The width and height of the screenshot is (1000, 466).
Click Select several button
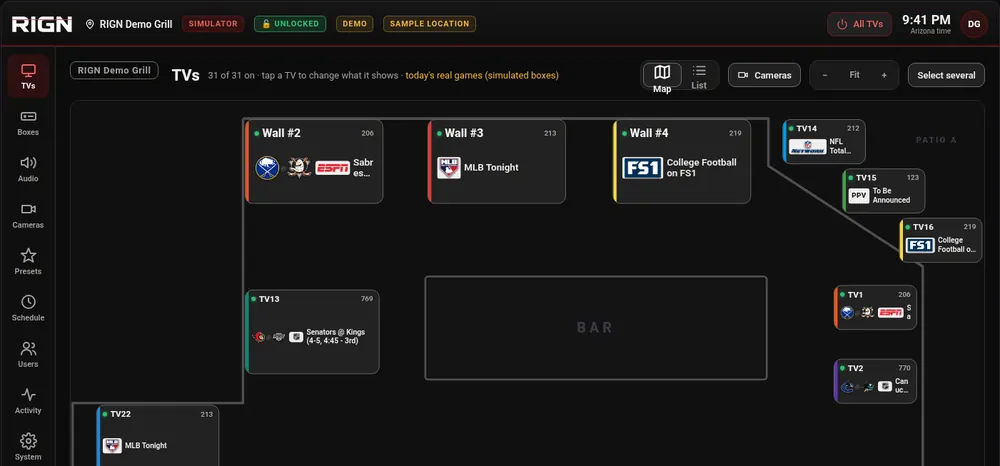tap(946, 75)
